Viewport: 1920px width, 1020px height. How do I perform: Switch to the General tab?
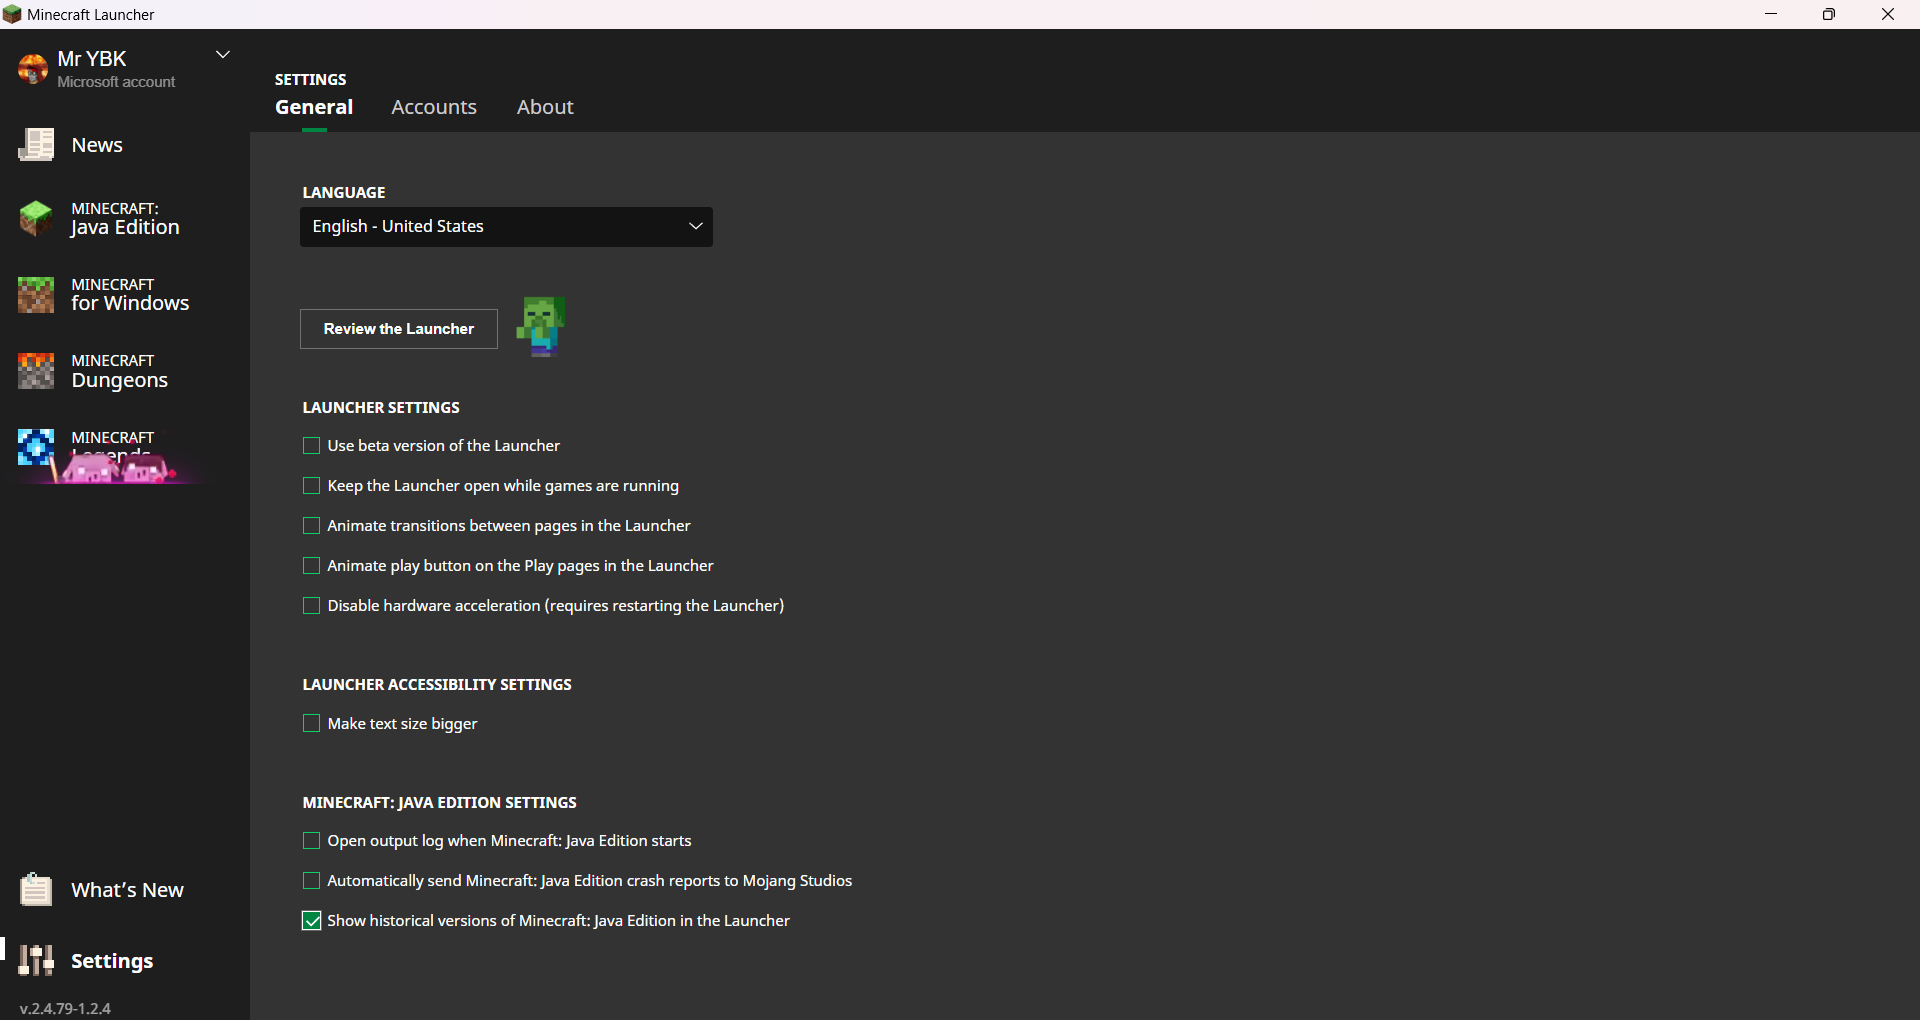[x=314, y=107]
